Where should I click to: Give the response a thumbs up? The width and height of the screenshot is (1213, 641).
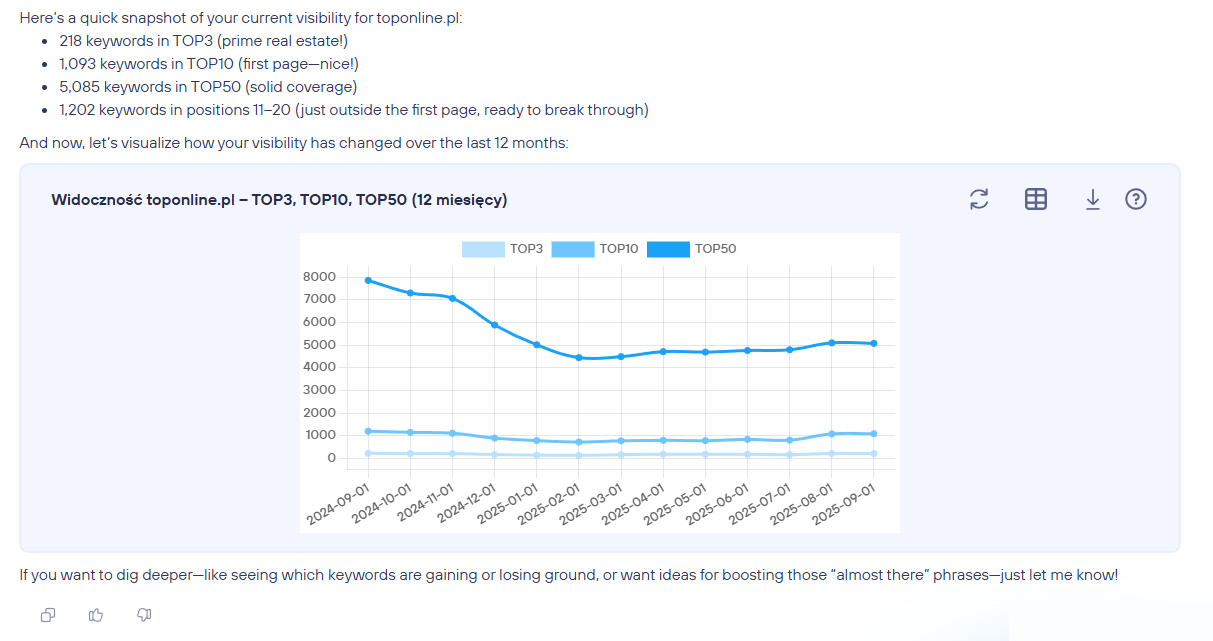[x=96, y=615]
